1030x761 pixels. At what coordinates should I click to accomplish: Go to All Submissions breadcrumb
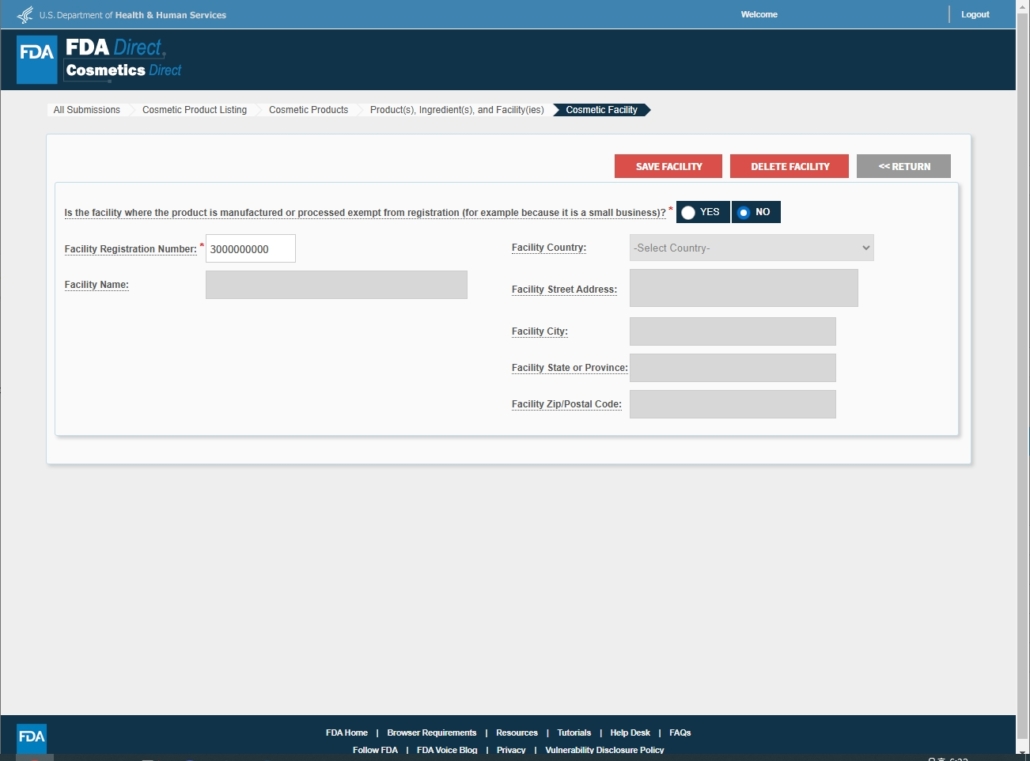pyautogui.click(x=86, y=110)
